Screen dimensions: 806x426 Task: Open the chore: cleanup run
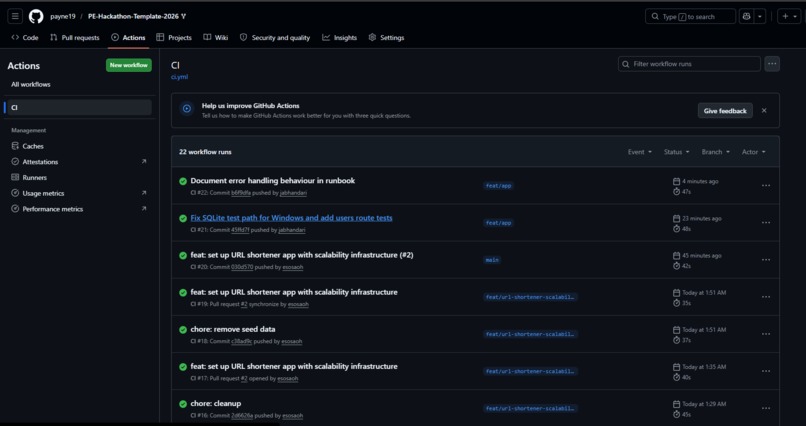[215, 403]
